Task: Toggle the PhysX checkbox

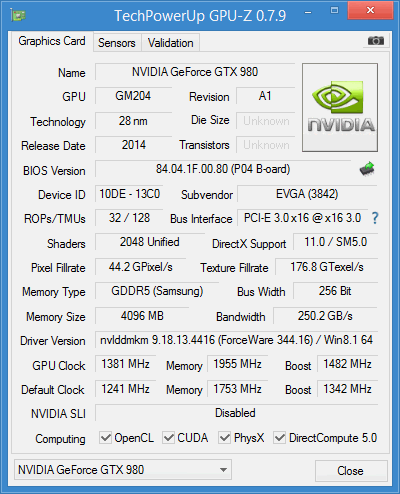Action: pyautogui.click(x=224, y=438)
